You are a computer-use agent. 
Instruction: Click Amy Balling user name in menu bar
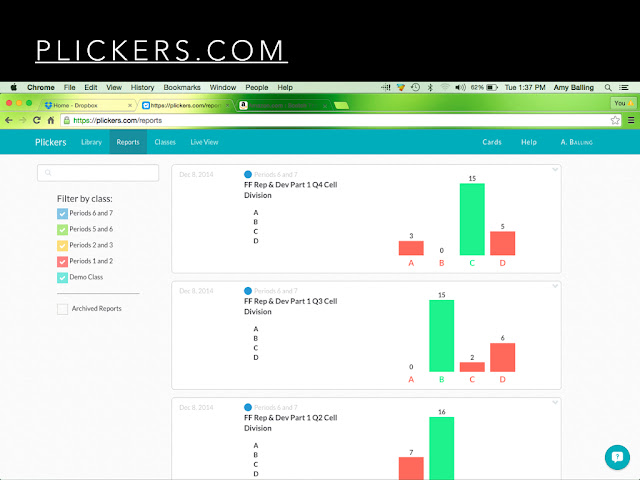coord(573,87)
